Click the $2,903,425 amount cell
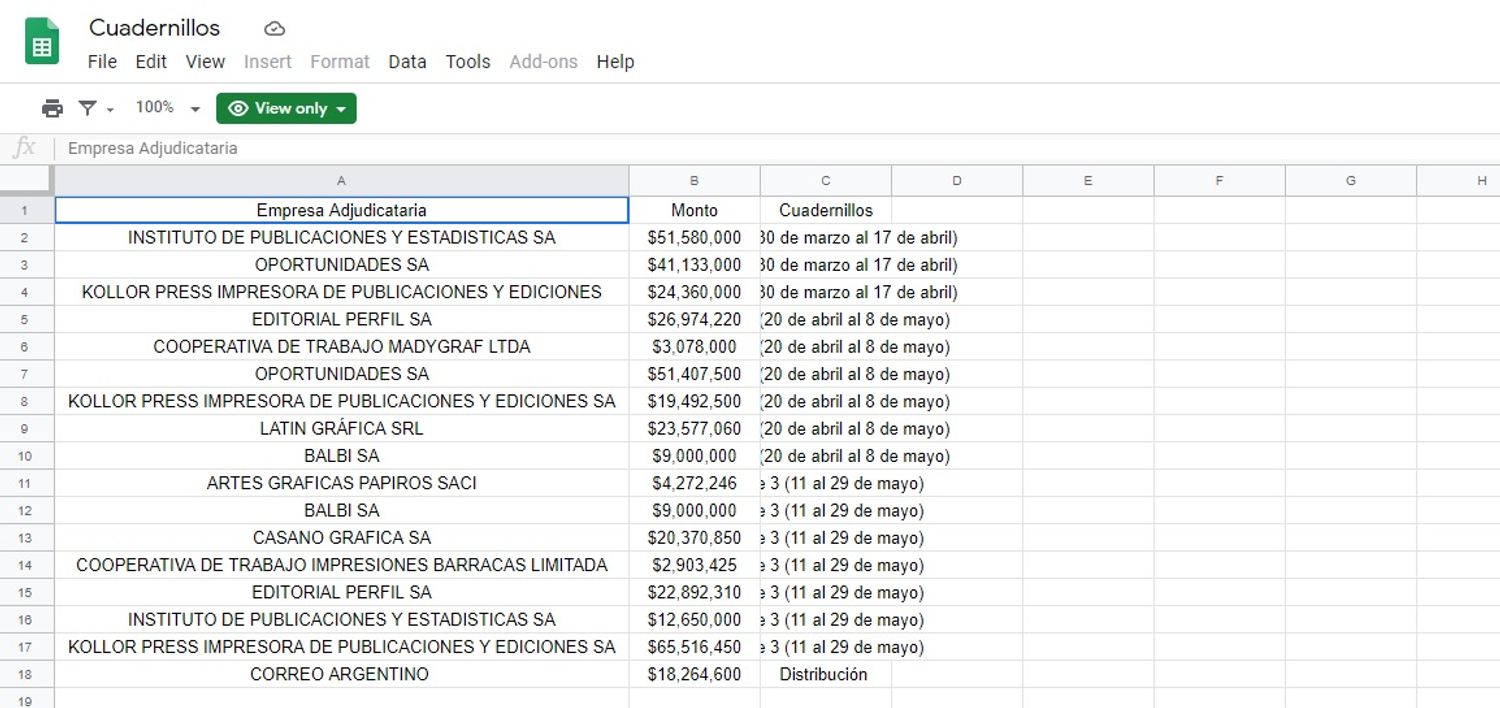 pos(694,565)
